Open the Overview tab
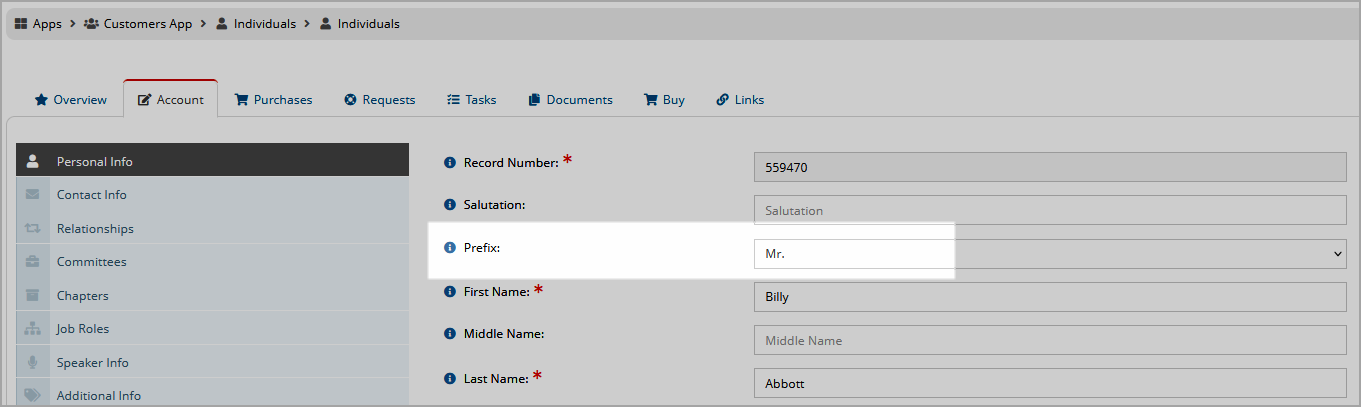Image resolution: width=1361 pixels, height=407 pixels. (x=70, y=100)
